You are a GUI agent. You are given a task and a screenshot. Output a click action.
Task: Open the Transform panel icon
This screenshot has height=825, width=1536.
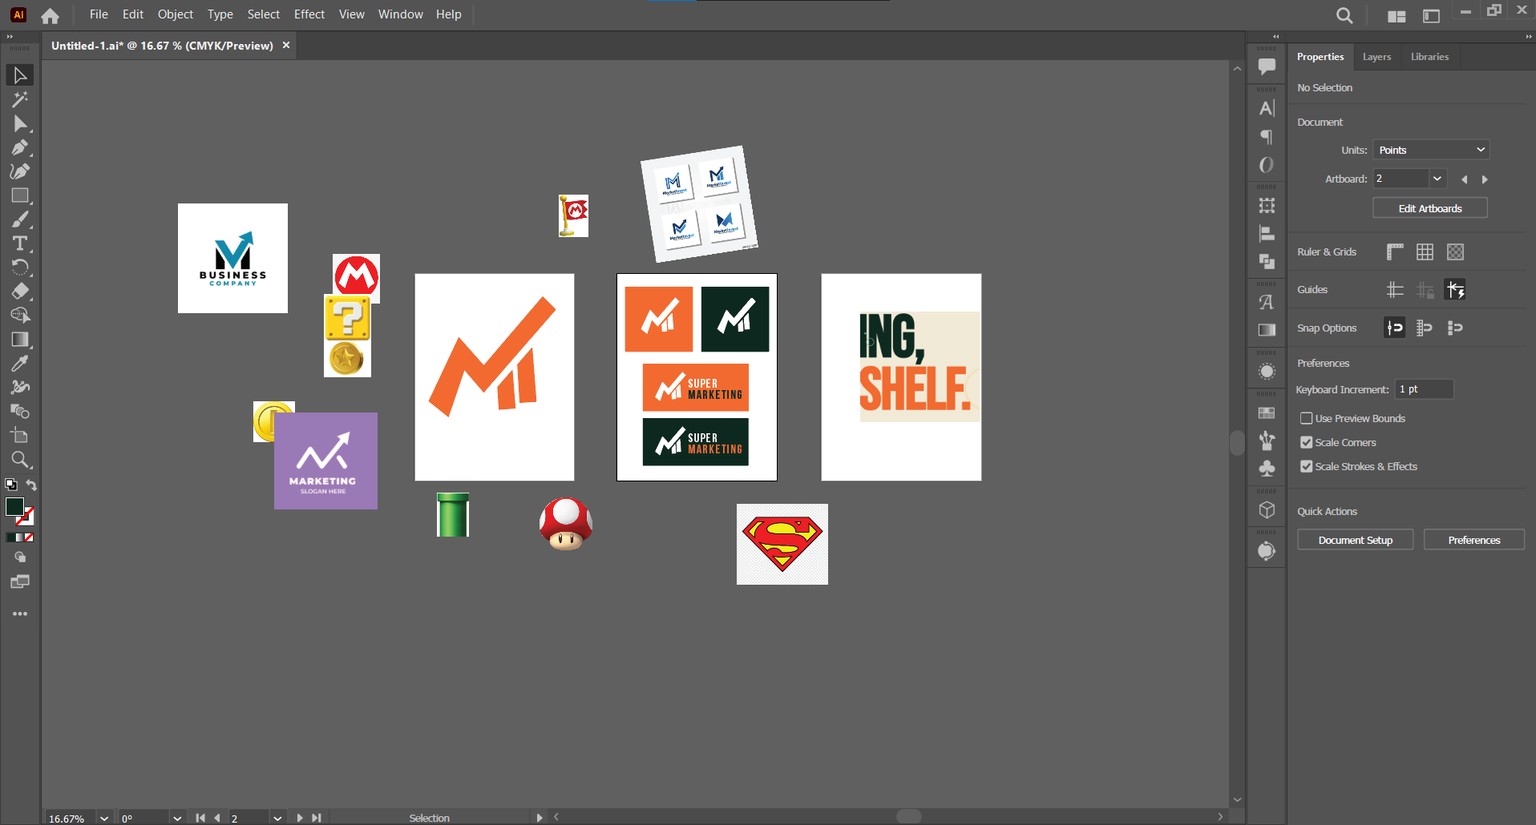coord(1267,205)
